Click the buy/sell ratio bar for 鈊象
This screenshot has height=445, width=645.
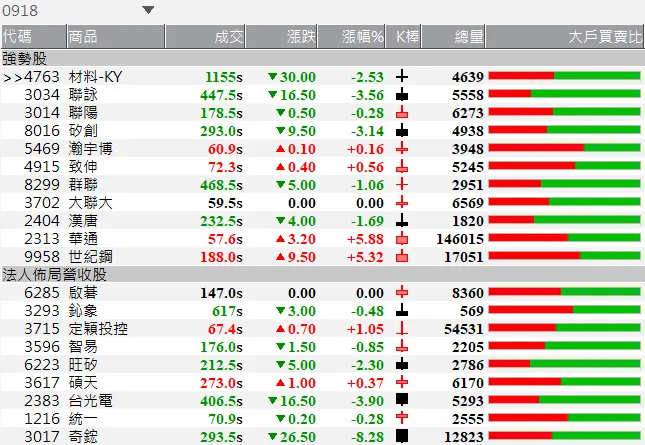coord(564,310)
